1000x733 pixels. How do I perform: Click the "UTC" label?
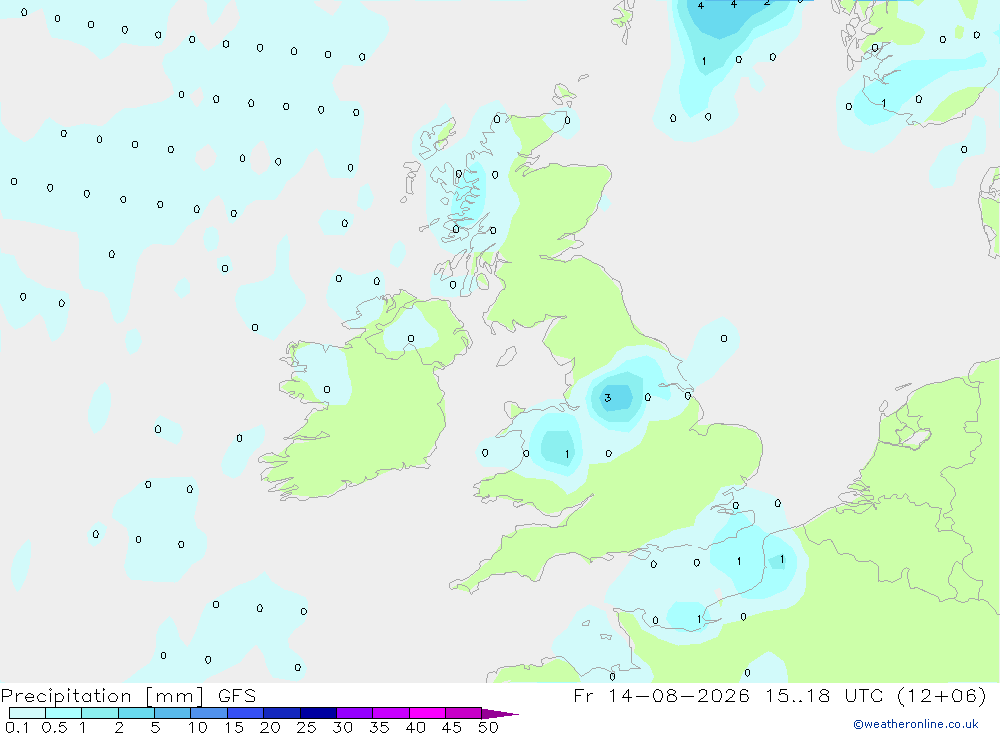point(865,695)
